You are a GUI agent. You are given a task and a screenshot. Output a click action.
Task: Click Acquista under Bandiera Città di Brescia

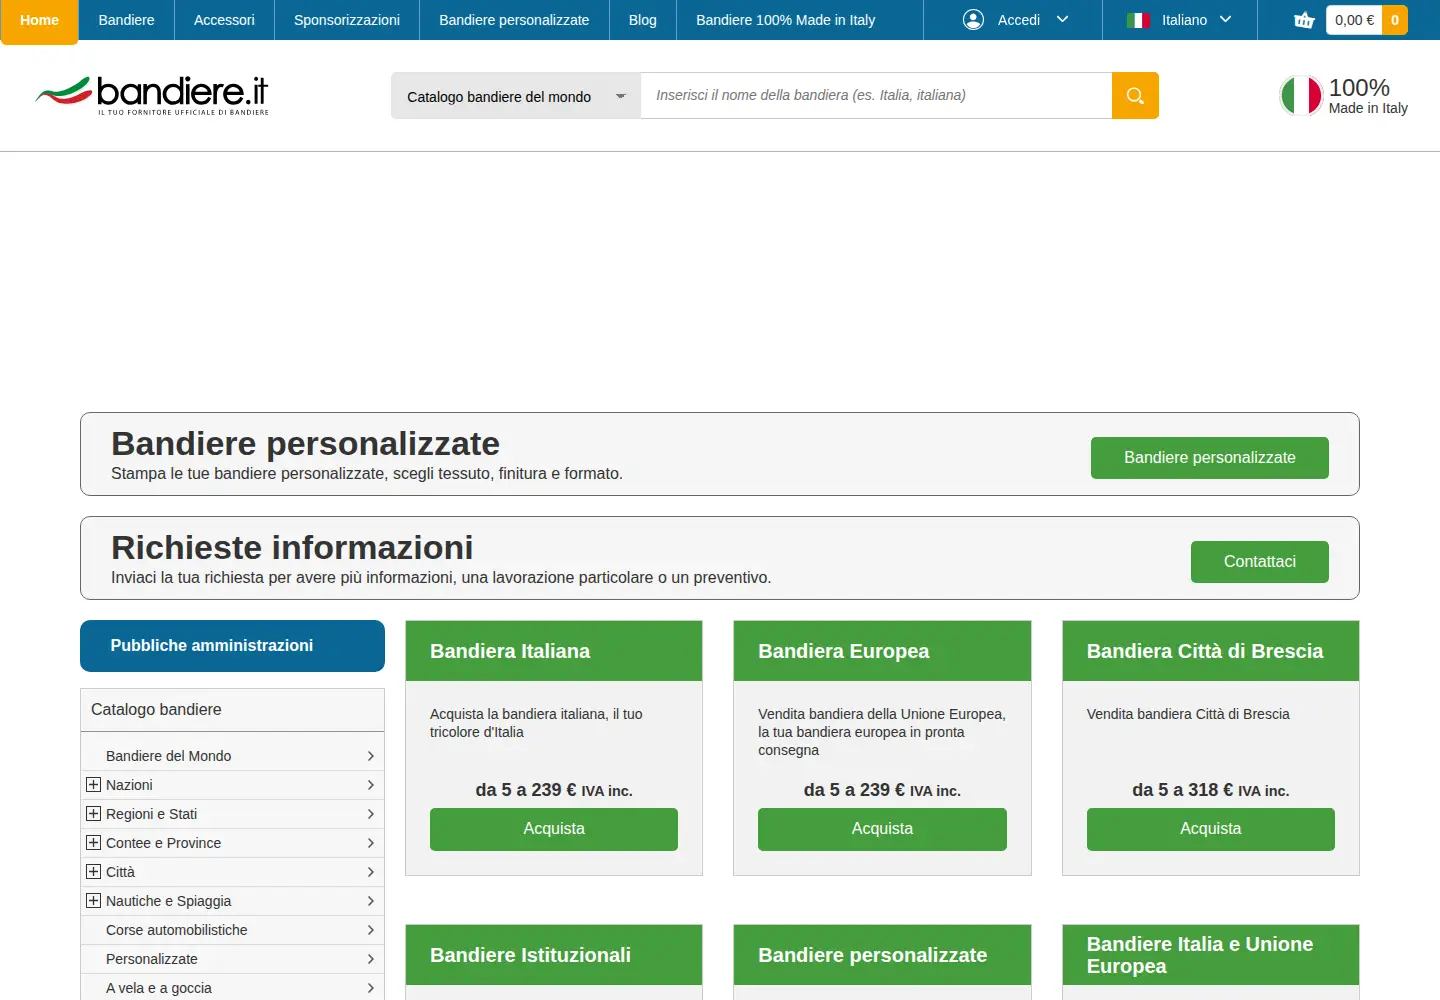click(x=1211, y=829)
